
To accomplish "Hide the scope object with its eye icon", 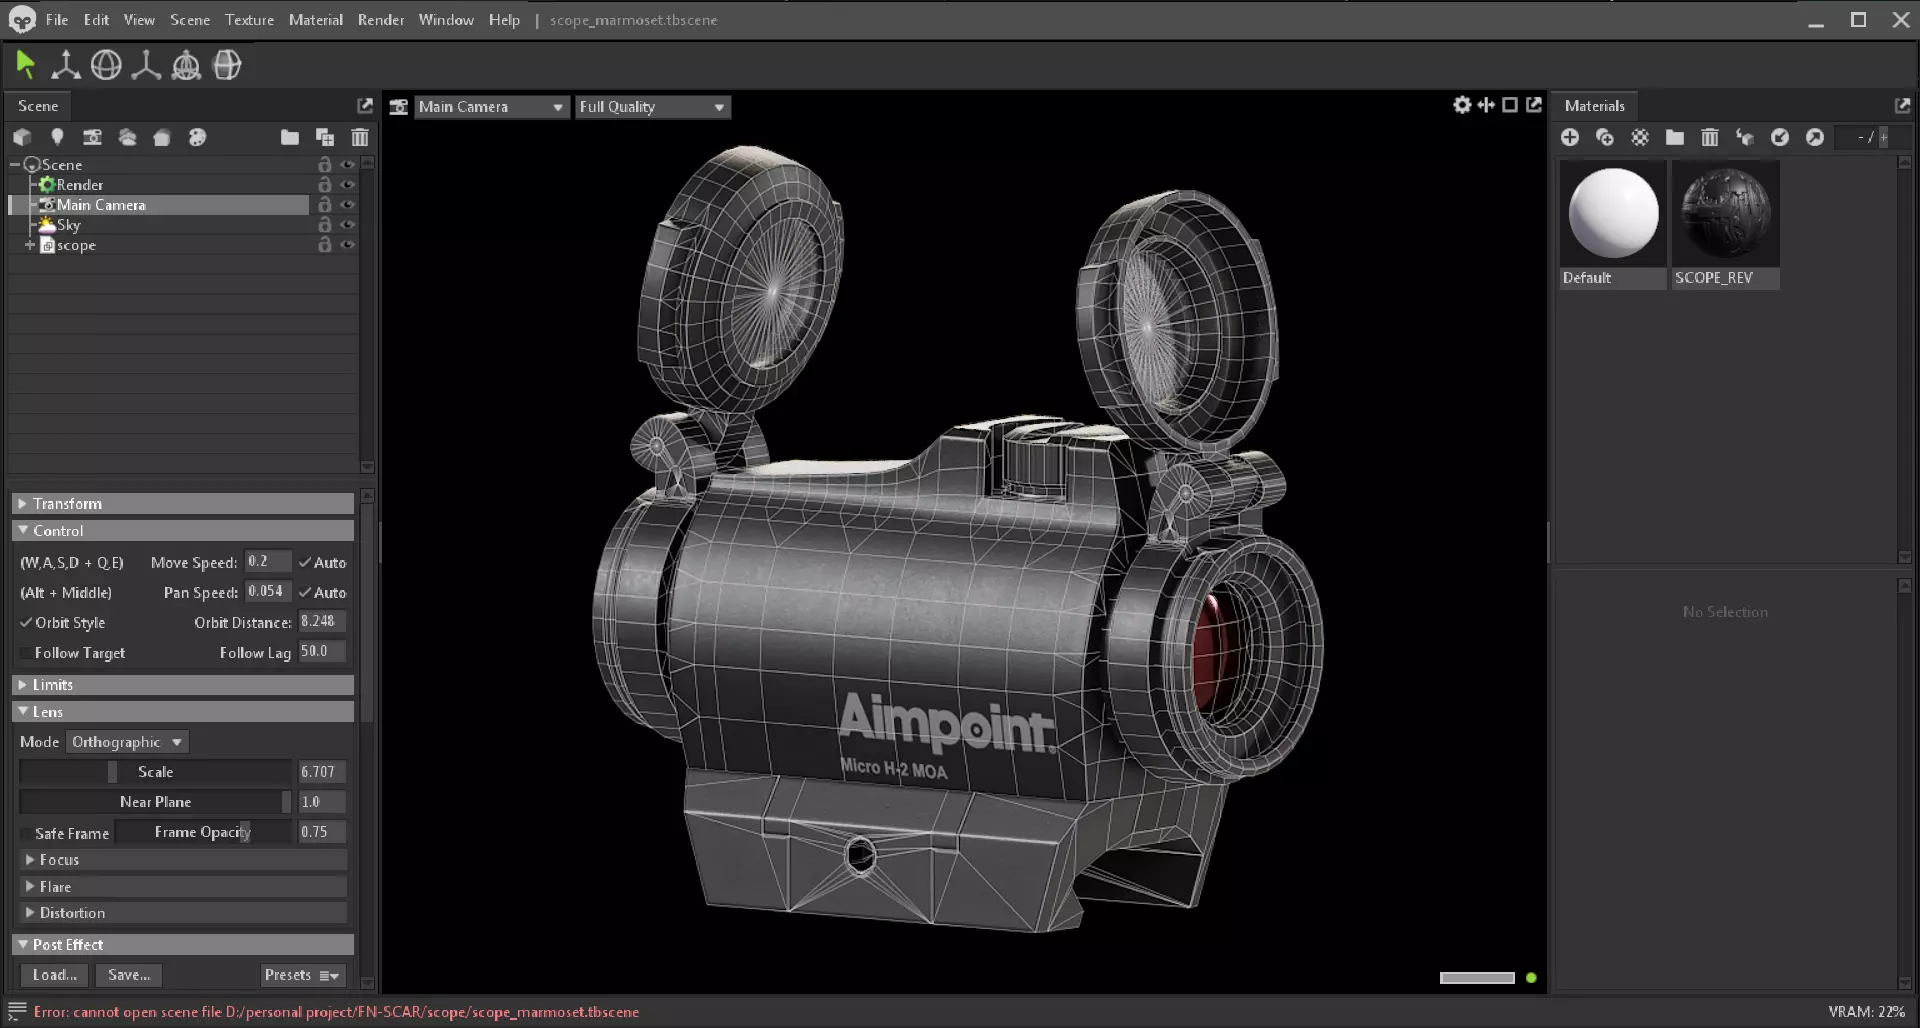I will 348,245.
